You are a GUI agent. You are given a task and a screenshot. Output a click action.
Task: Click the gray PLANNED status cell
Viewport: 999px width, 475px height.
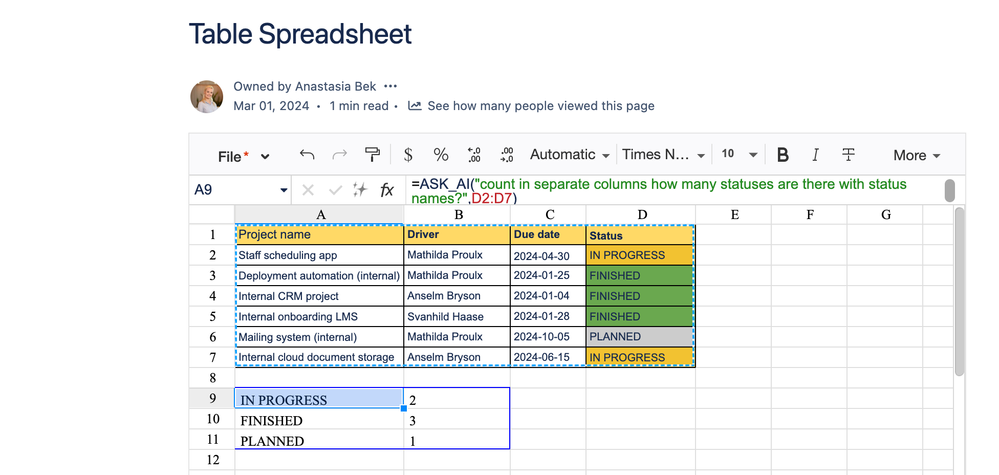pos(640,336)
